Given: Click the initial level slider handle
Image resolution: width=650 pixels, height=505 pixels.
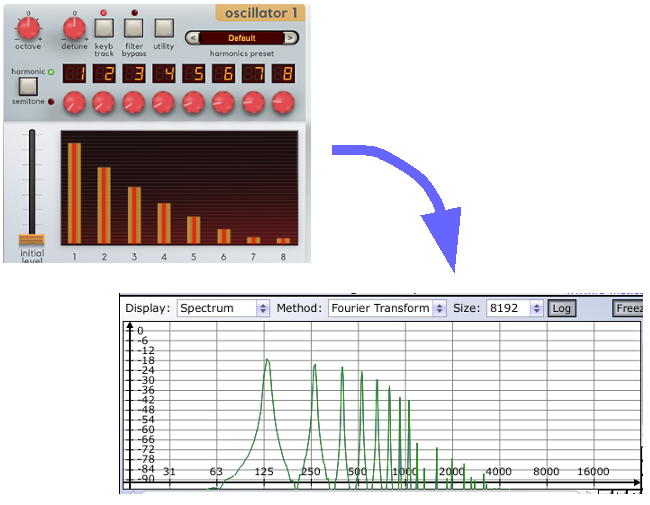Looking at the screenshot, I should (32, 240).
